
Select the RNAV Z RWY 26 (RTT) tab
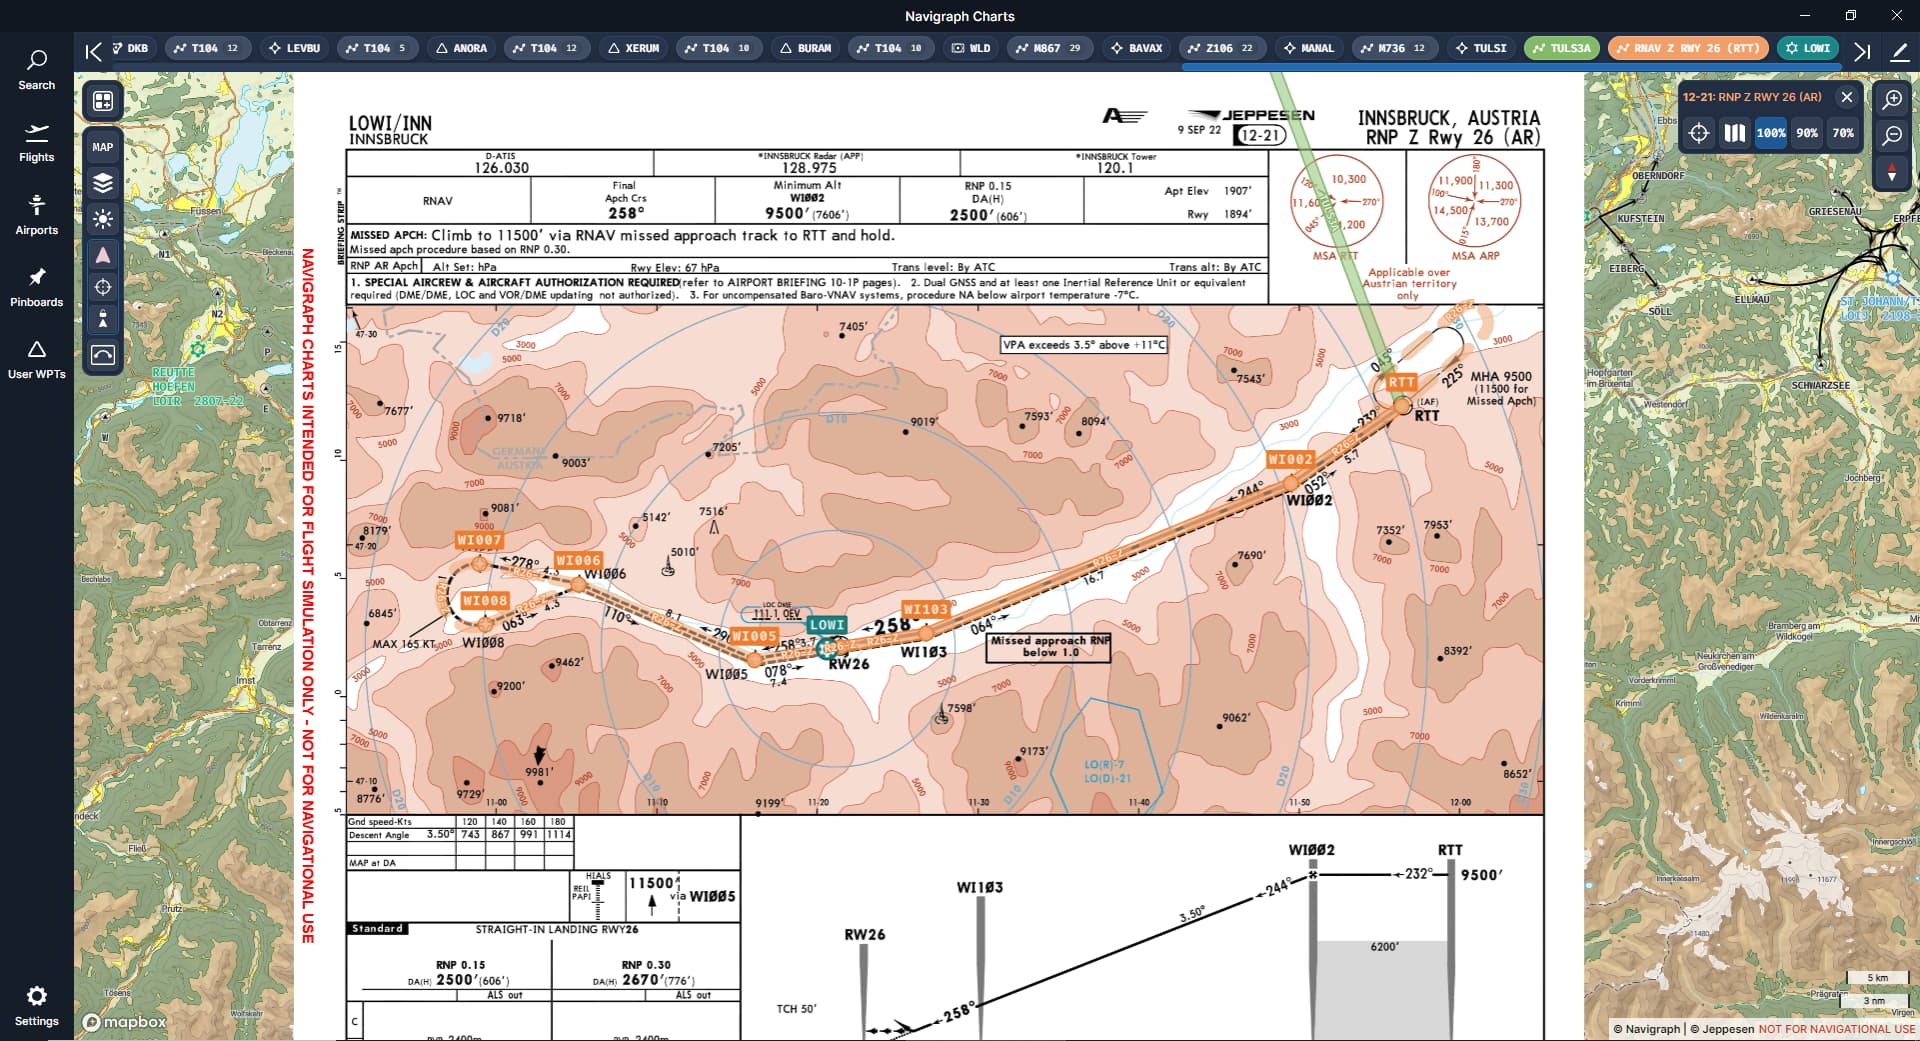tap(1687, 48)
